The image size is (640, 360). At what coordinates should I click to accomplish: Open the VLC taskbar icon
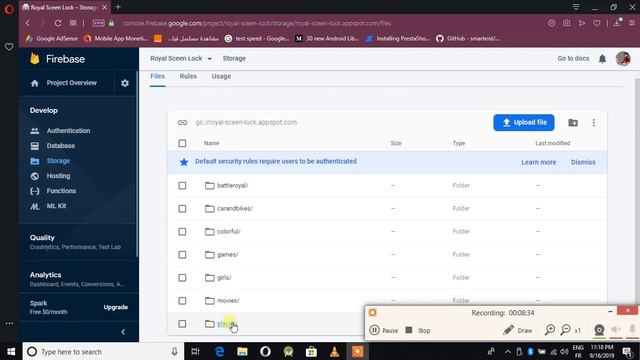point(334,351)
